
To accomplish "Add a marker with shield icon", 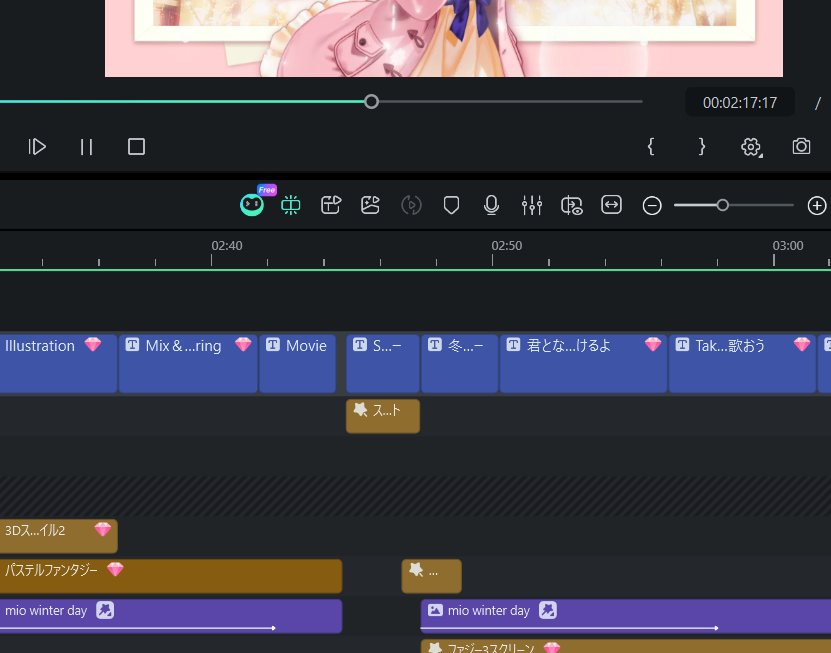I will point(452,205).
